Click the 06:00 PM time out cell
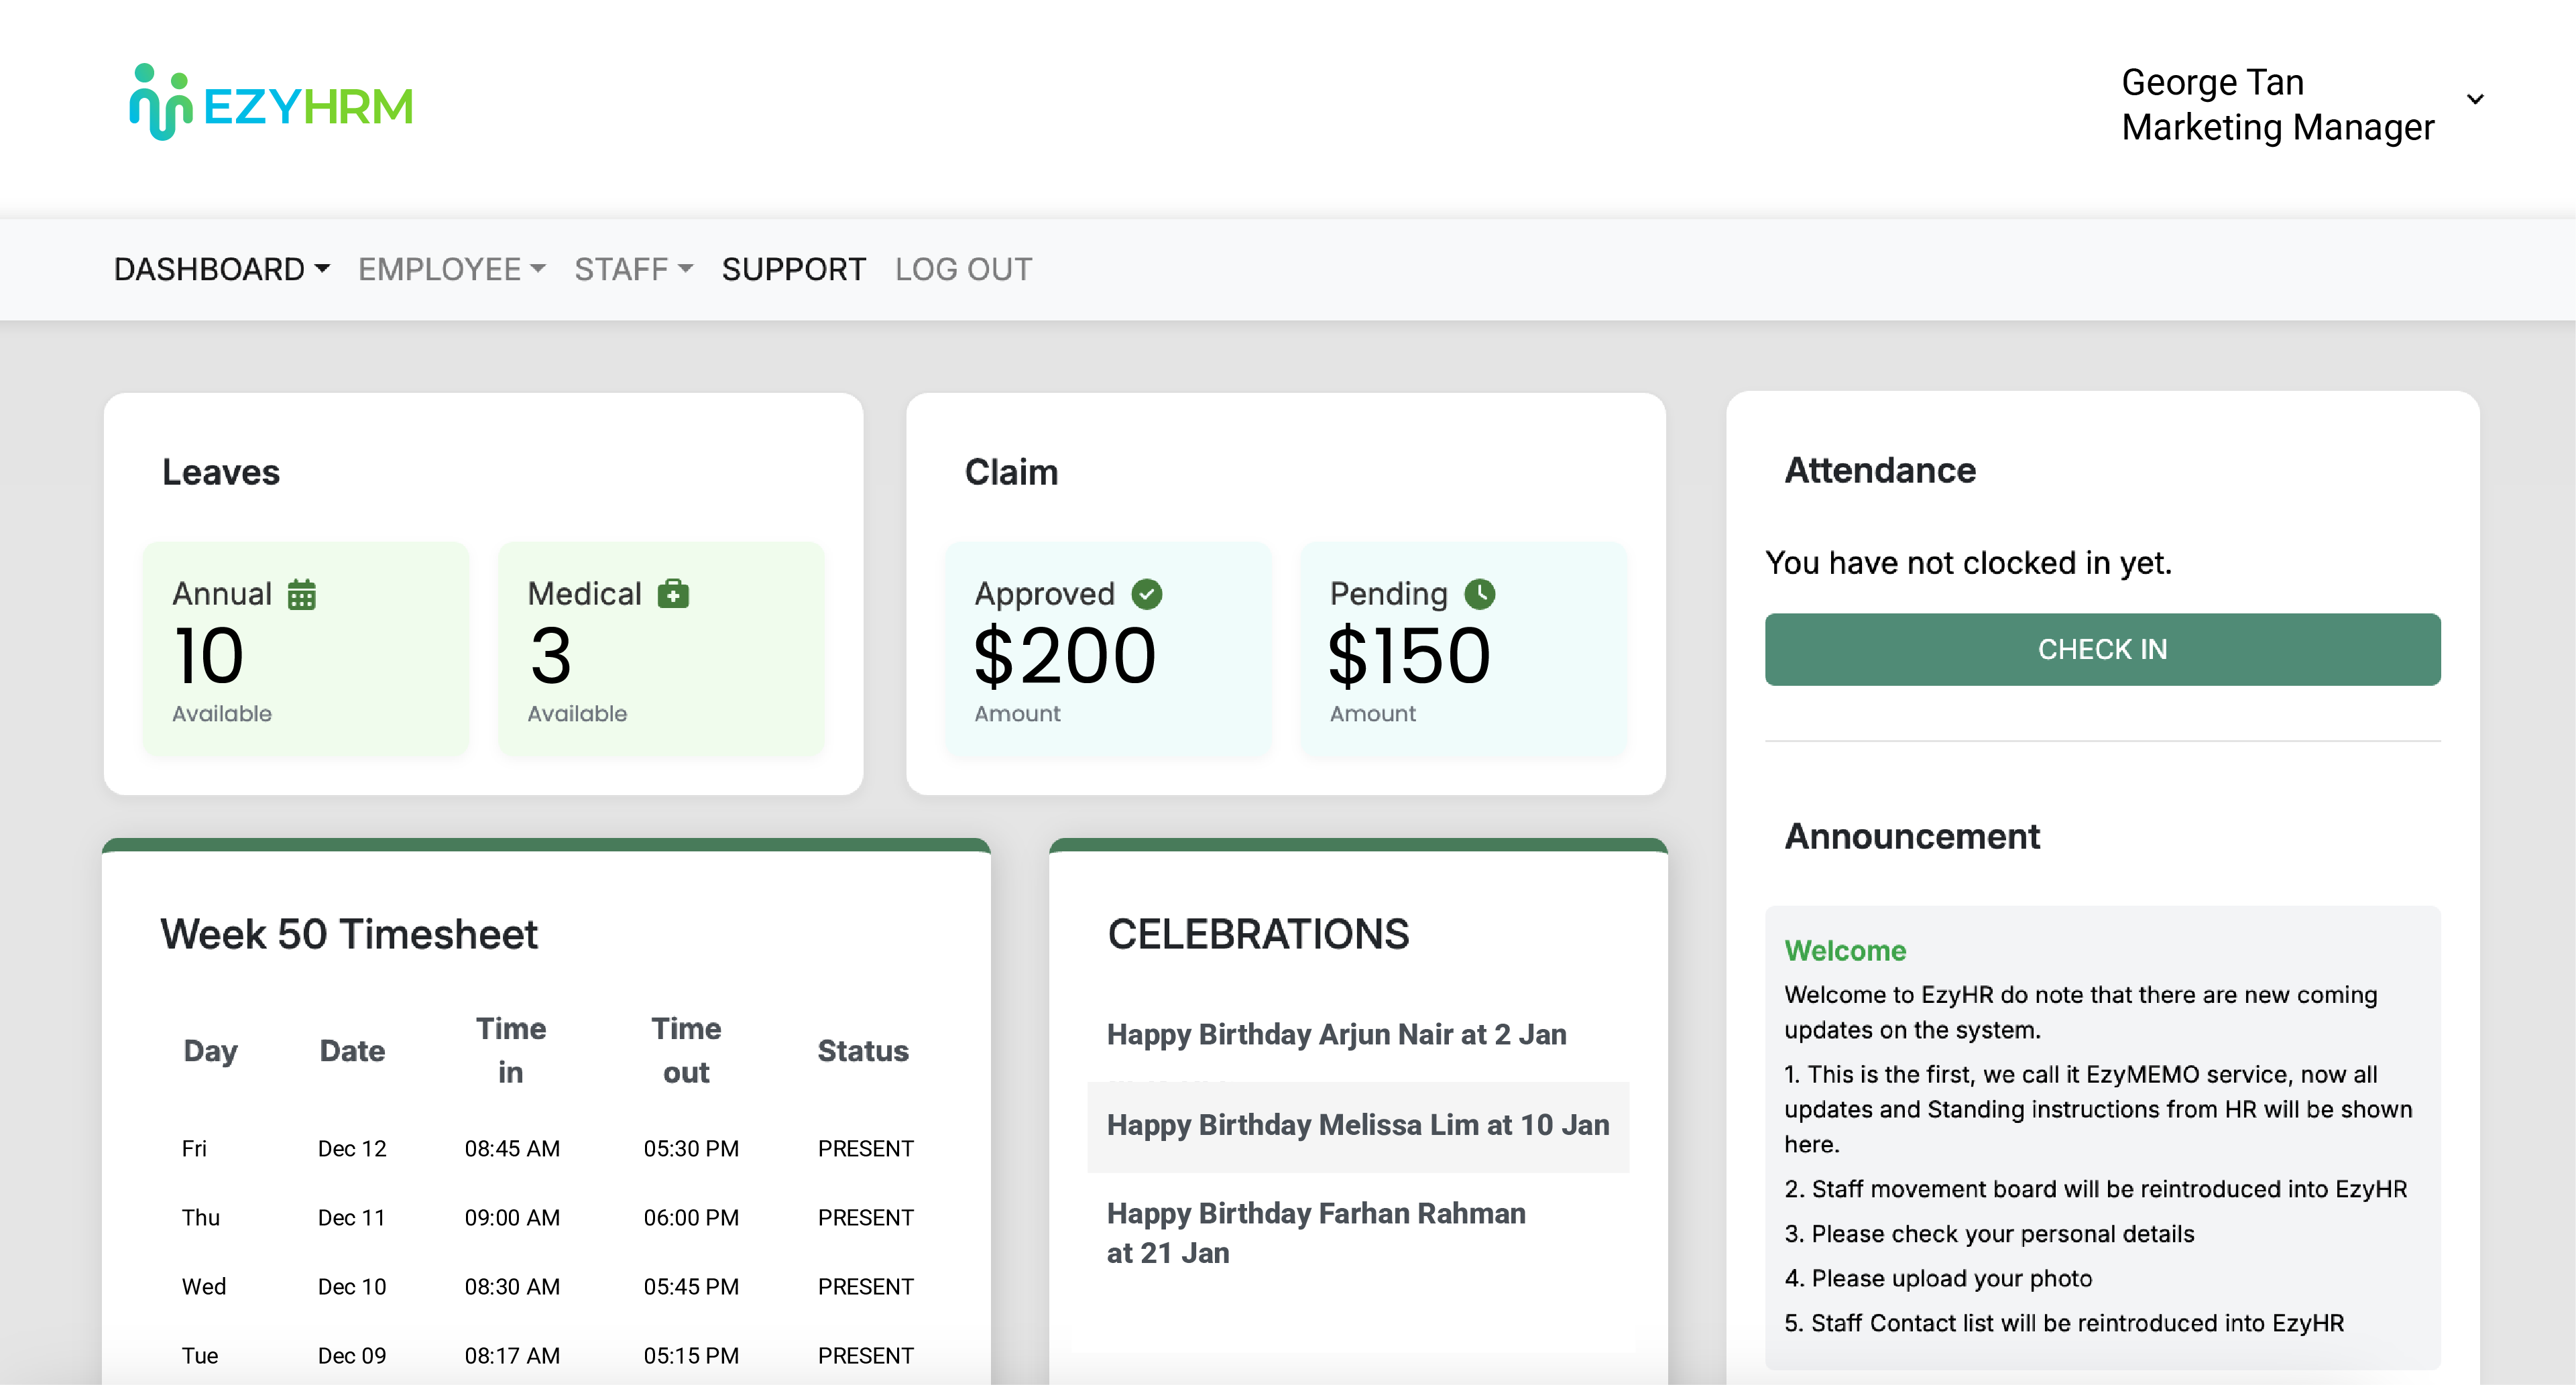Screen dimensions: 2576x1385 pyautogui.click(x=691, y=1218)
